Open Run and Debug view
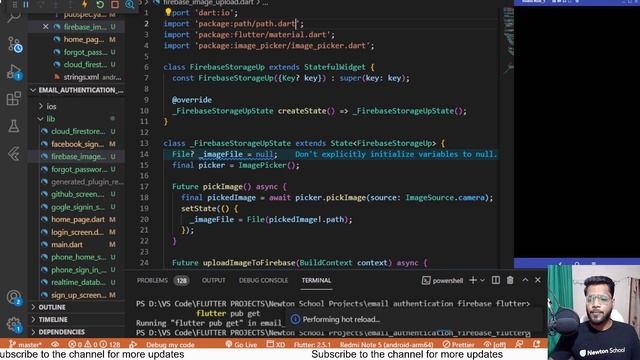 [x=14, y=72]
